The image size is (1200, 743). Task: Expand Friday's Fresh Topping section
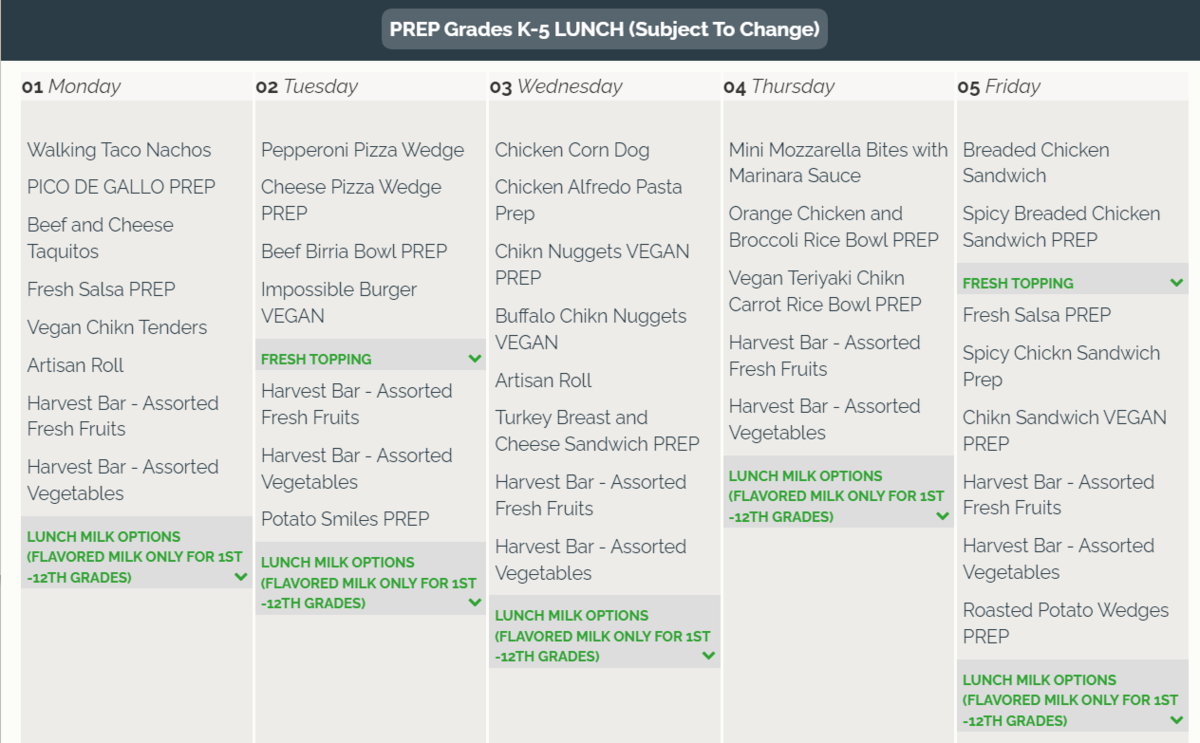pyautogui.click(x=1176, y=283)
